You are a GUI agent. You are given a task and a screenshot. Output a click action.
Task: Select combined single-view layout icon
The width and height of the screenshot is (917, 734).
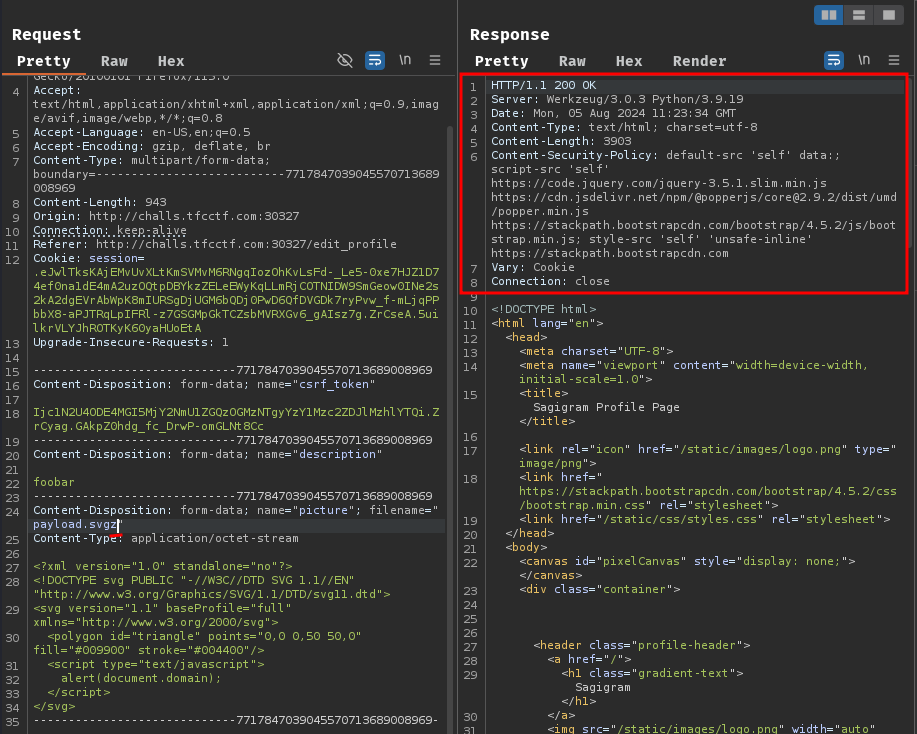tap(888, 15)
